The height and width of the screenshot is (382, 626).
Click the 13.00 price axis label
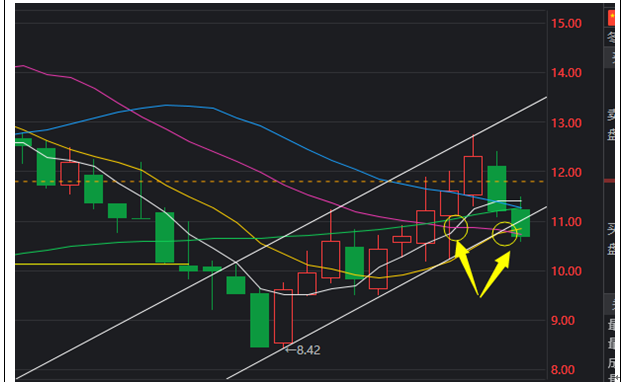coord(567,123)
